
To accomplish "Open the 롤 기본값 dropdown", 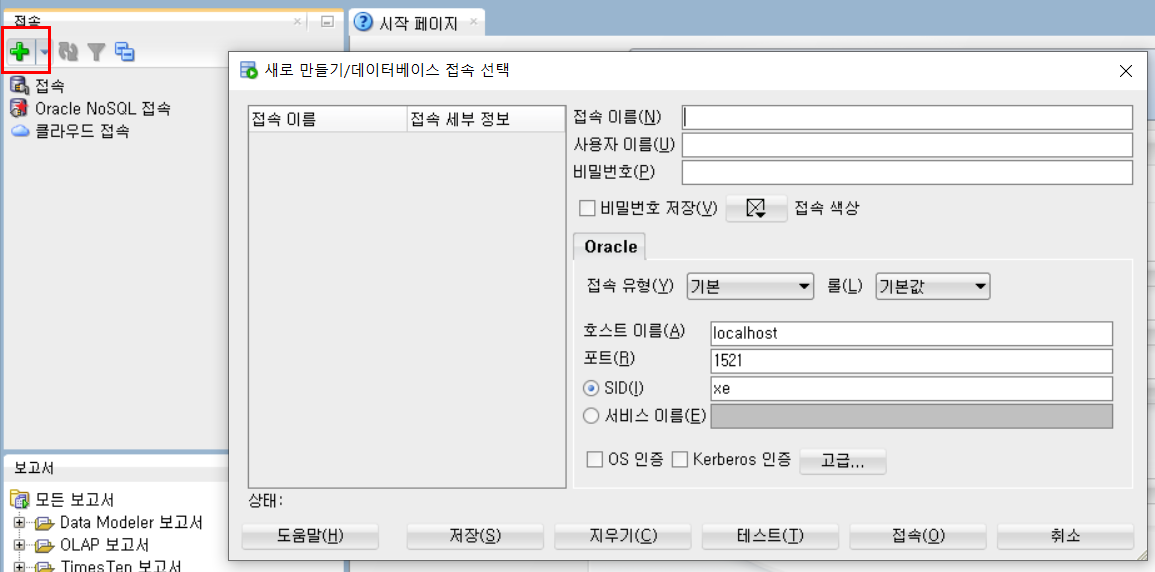I will point(933,286).
